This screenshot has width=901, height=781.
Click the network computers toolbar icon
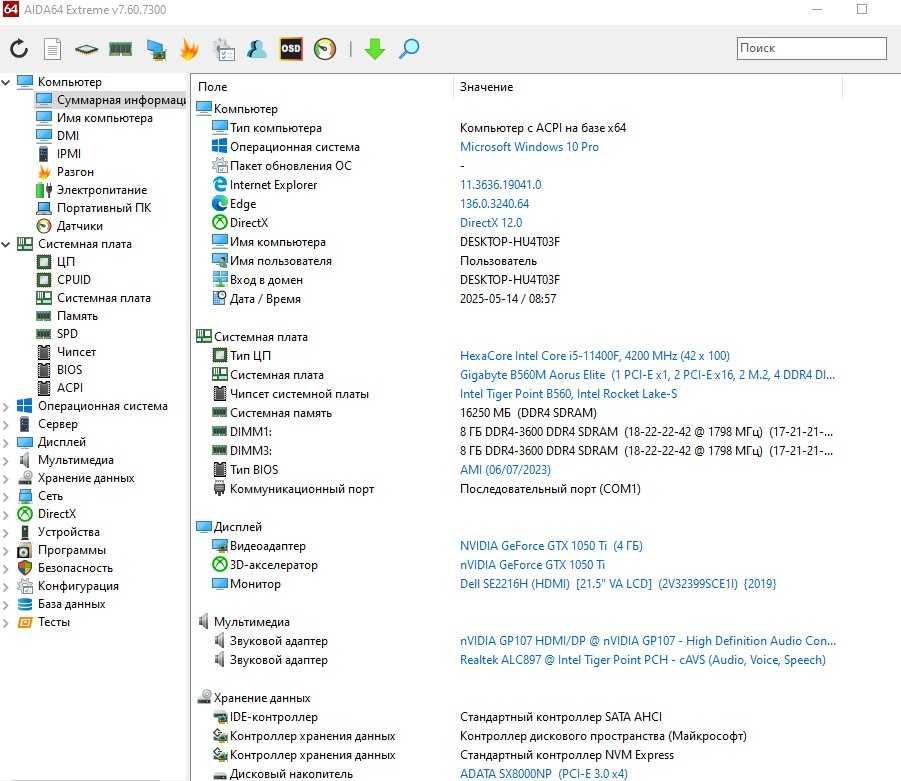[x=156, y=49]
